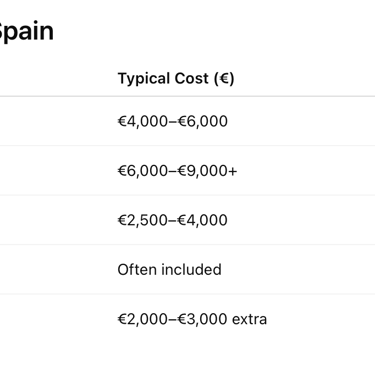The width and height of the screenshot is (375, 366).
Task: Click the €4,000 value in the third row
Action: click(203, 220)
